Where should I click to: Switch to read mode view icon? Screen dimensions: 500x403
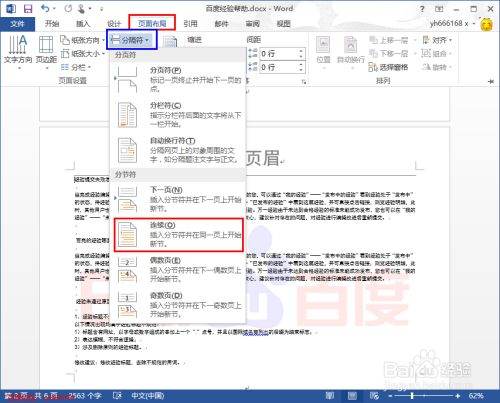330,396
